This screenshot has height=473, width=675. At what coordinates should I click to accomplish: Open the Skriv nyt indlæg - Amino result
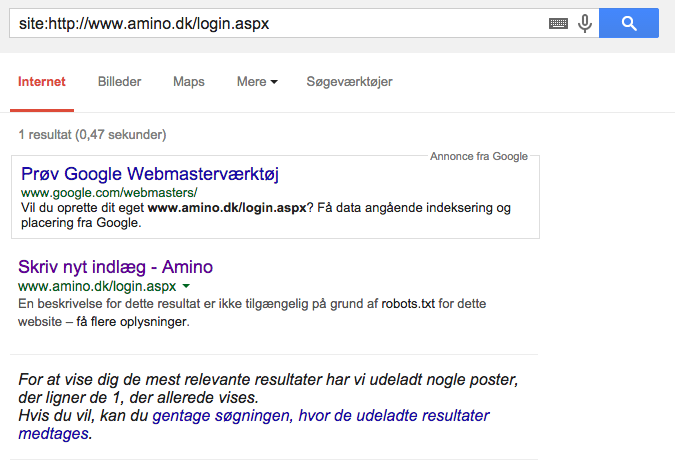(x=115, y=267)
